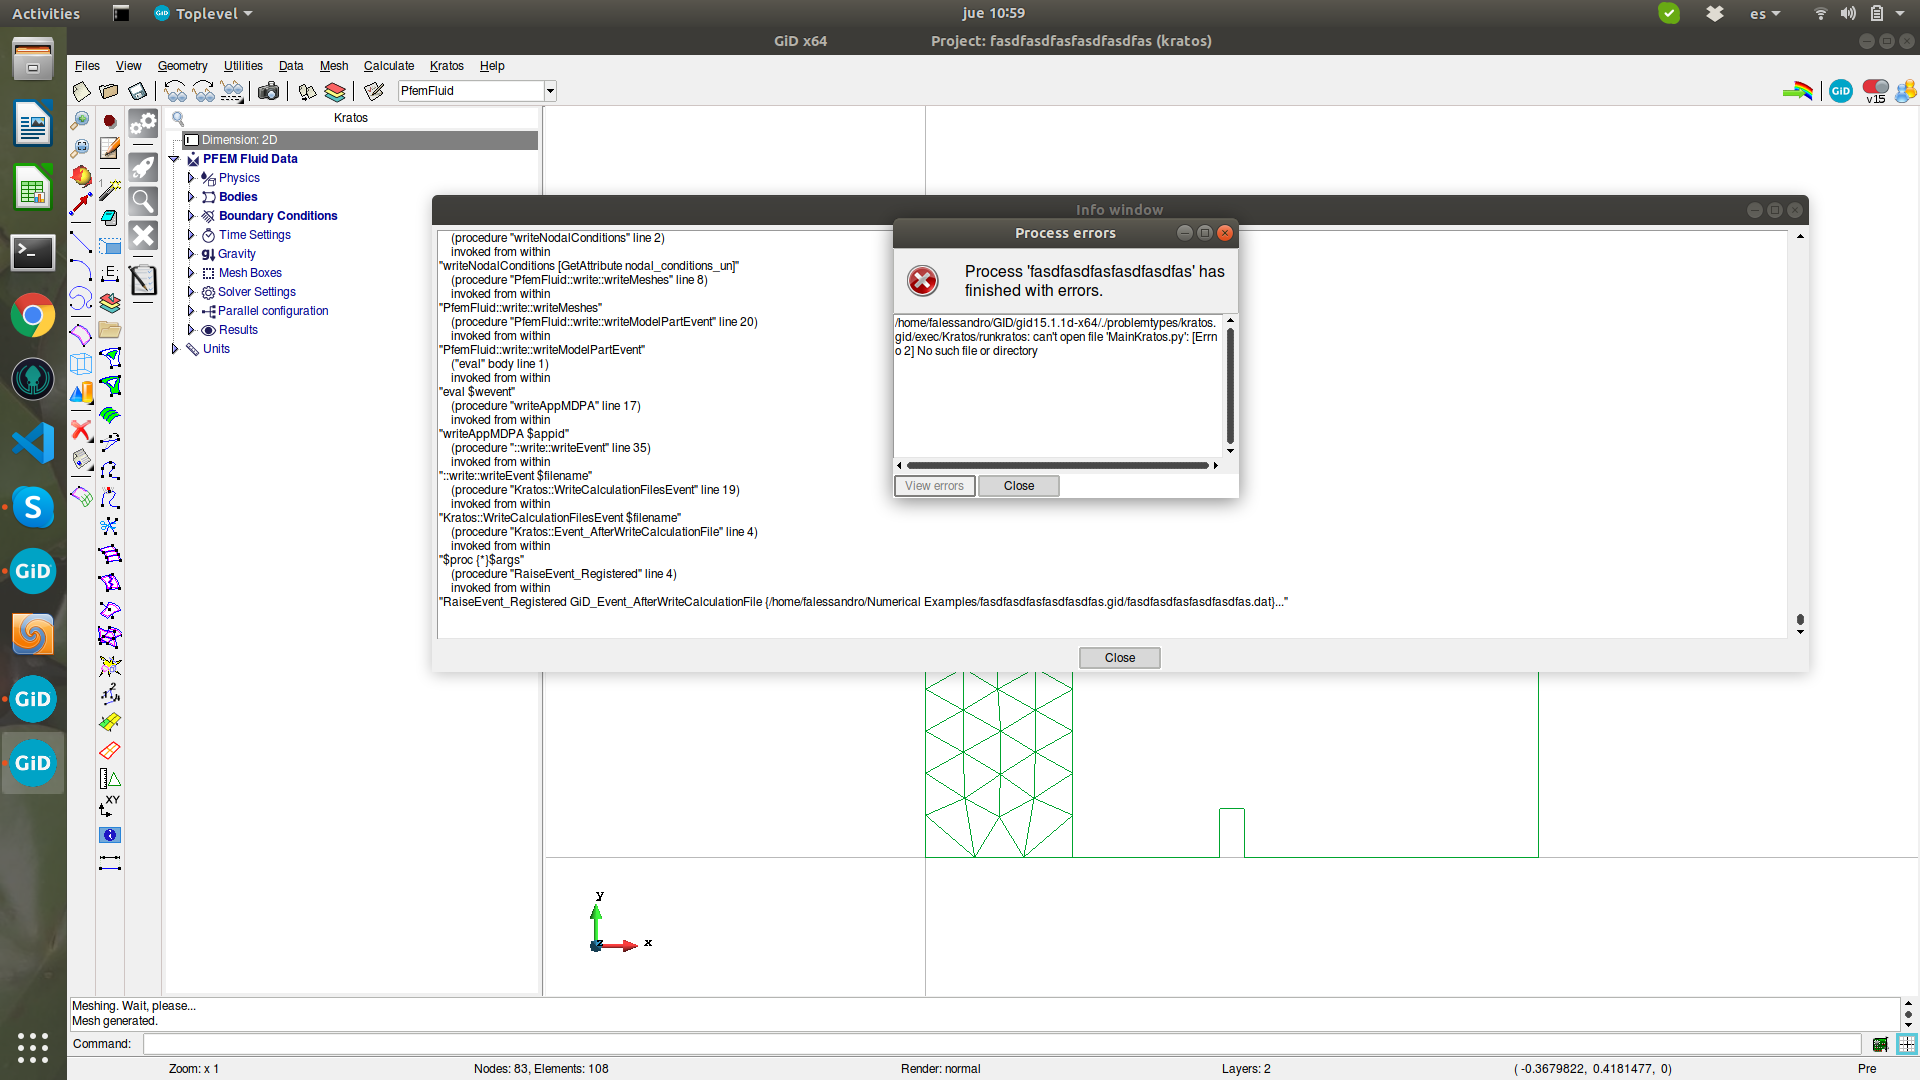Select the XY local axes tool
This screenshot has width=1920, height=1080.
[110, 803]
